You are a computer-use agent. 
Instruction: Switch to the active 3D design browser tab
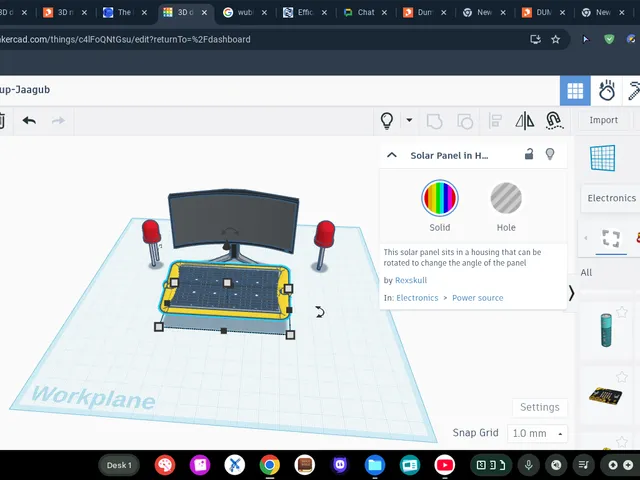[185, 13]
